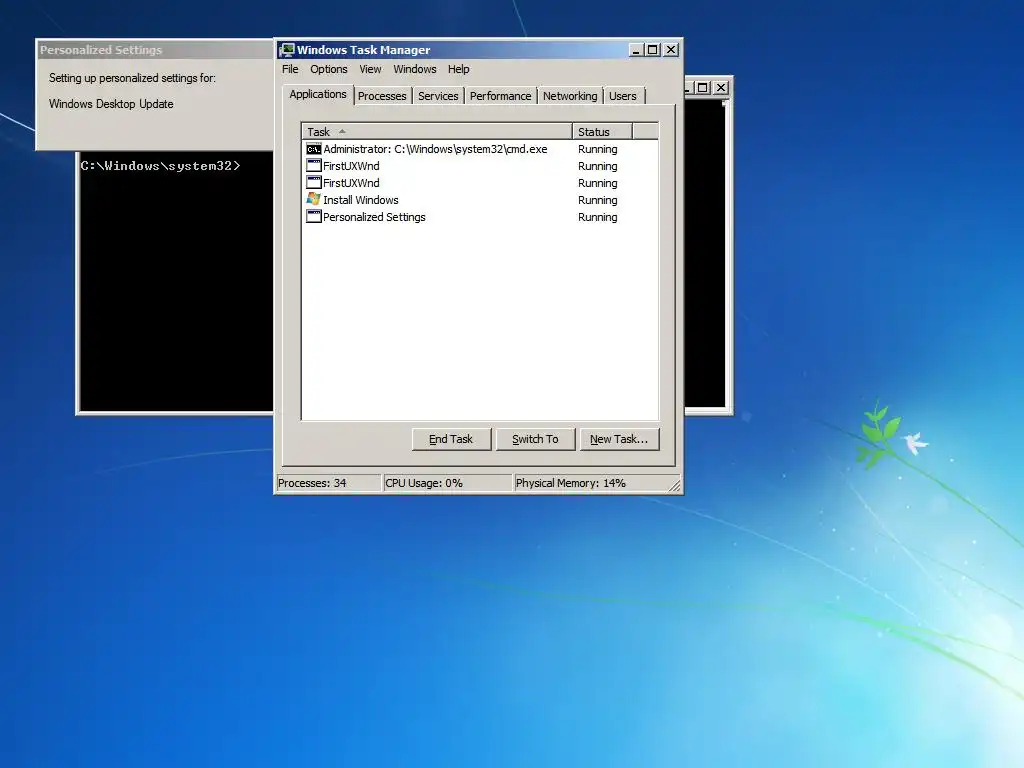Switch to the Users tab
Viewport: 1024px width, 768px height.
pyautogui.click(x=622, y=96)
